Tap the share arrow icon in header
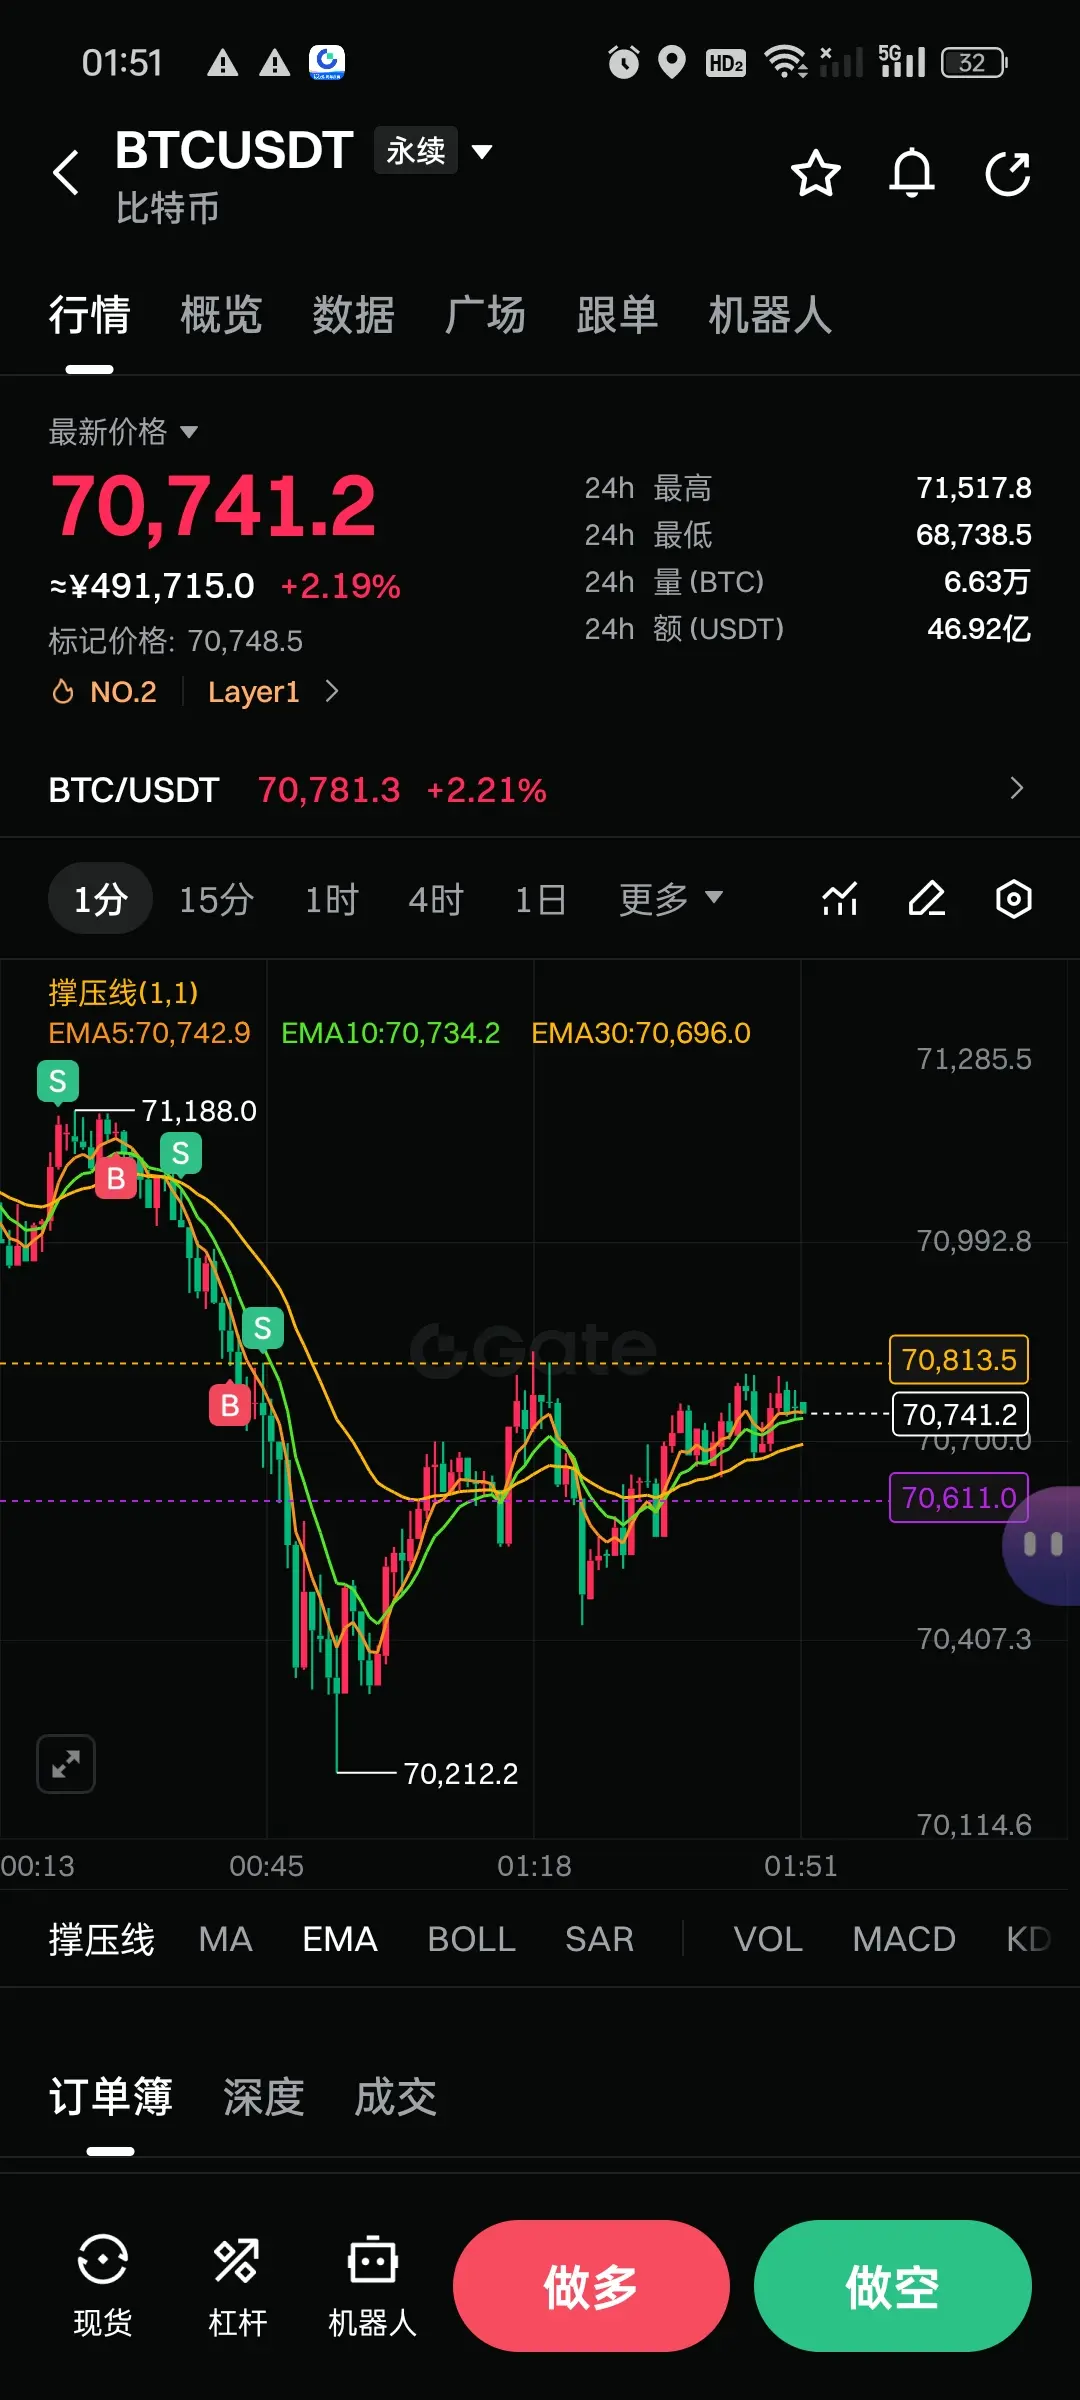This screenshot has width=1080, height=2400. tap(1007, 173)
